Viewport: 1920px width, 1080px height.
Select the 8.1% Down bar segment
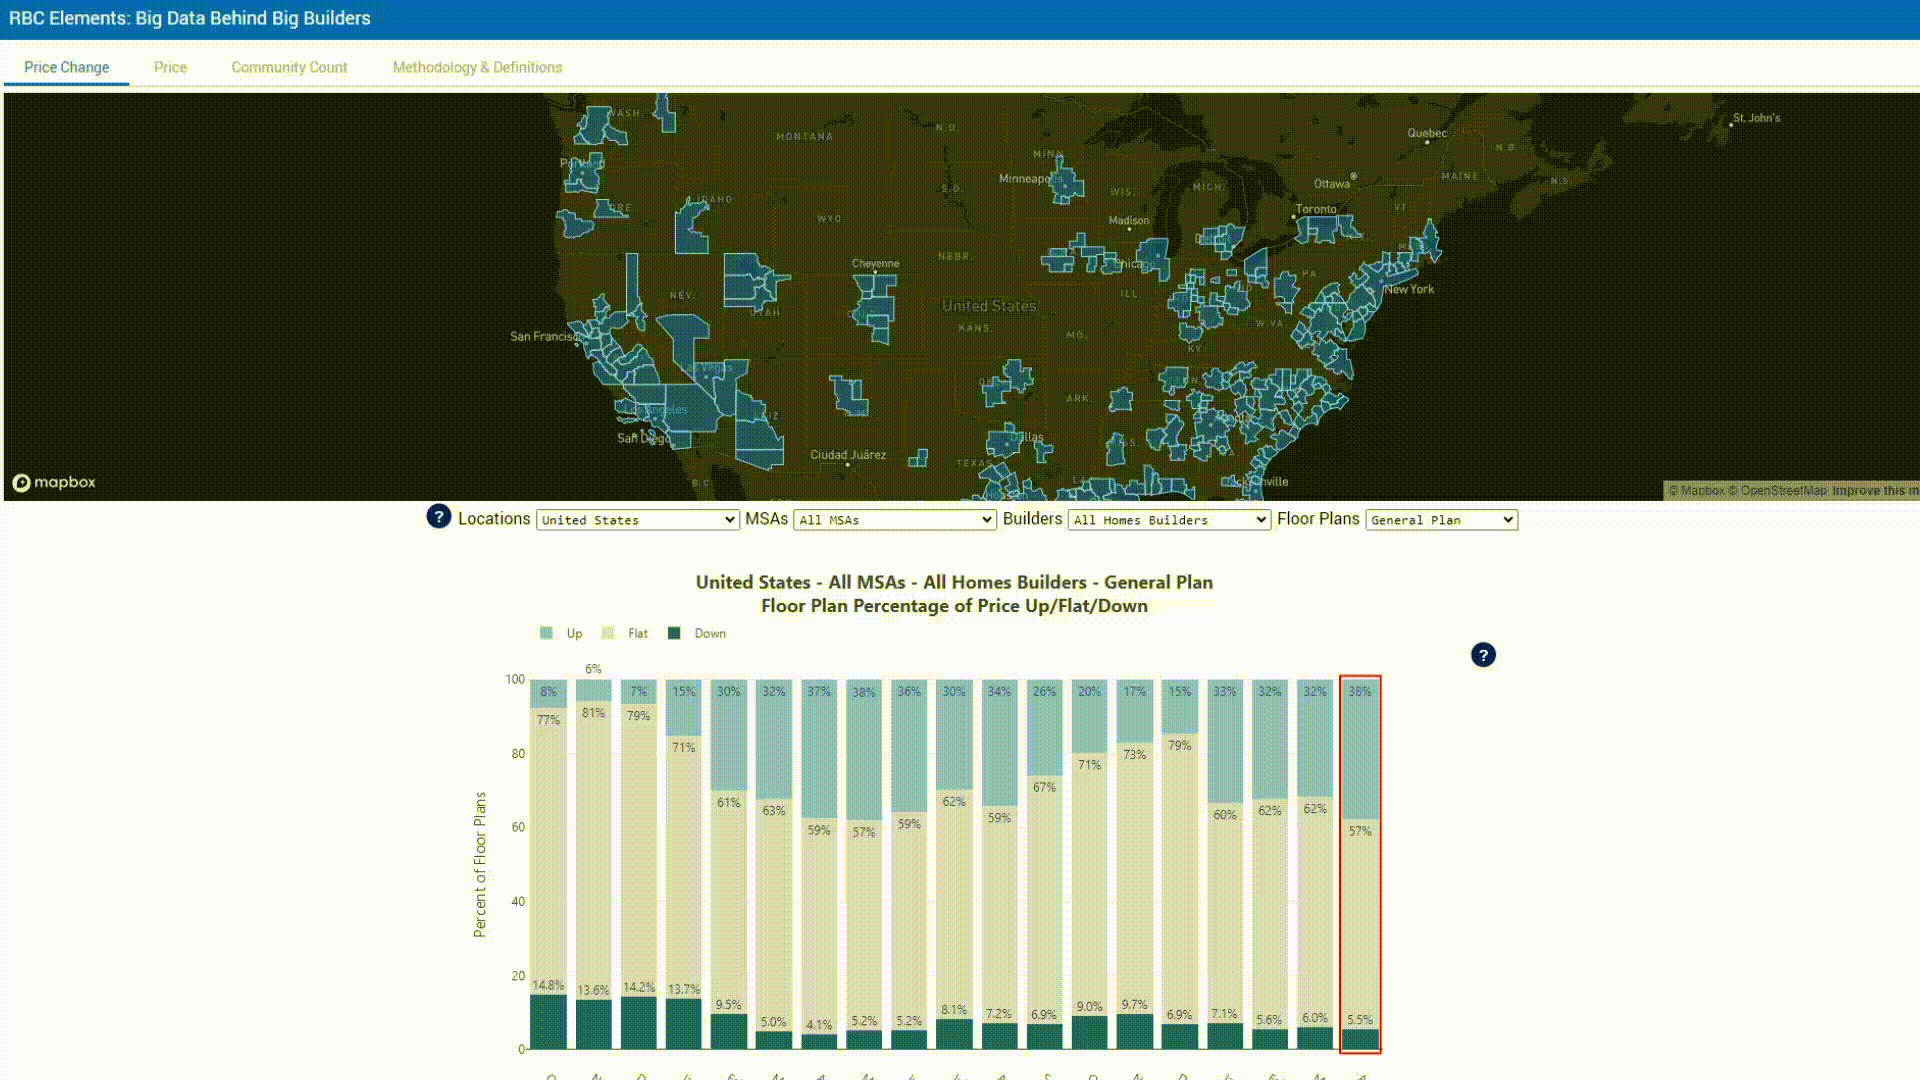pos(954,1034)
